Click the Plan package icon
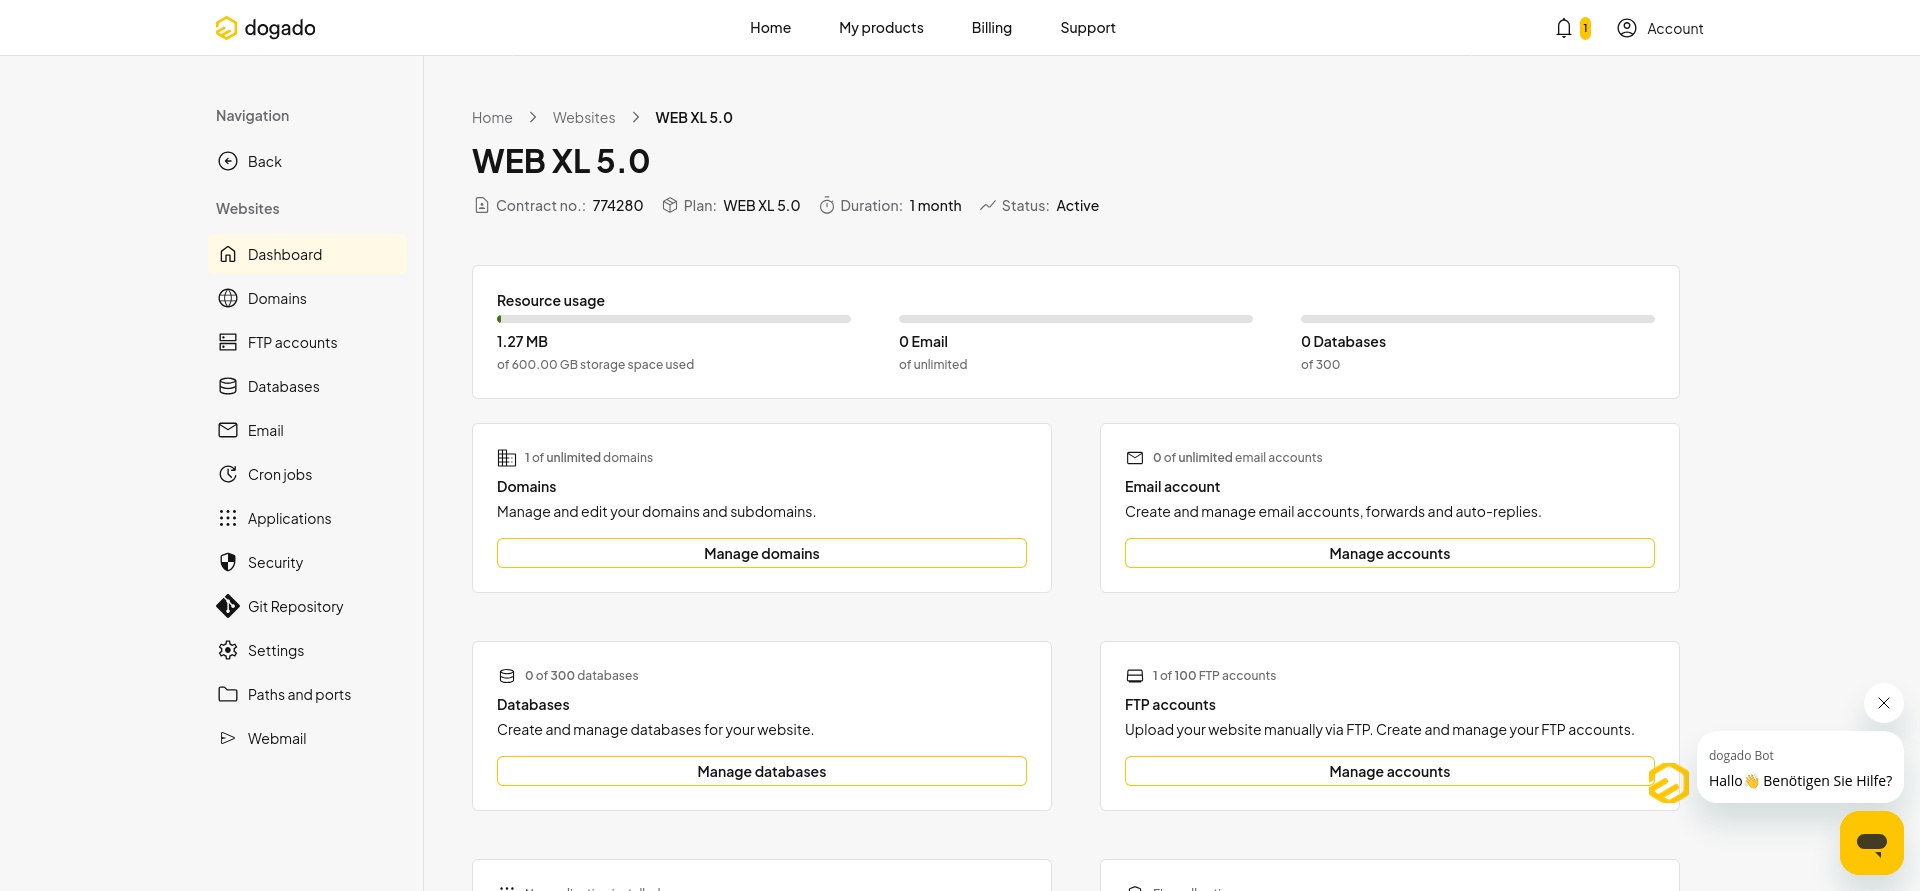The image size is (1920, 891). 670,205
